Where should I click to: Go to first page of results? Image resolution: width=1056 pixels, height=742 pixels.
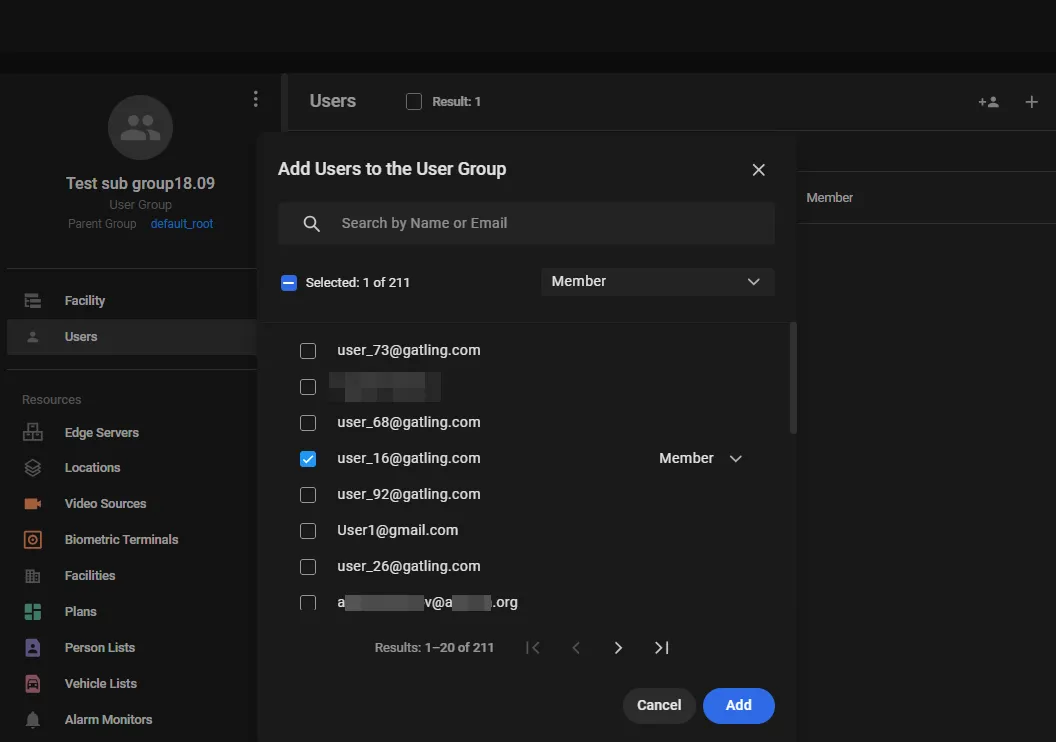coord(533,648)
